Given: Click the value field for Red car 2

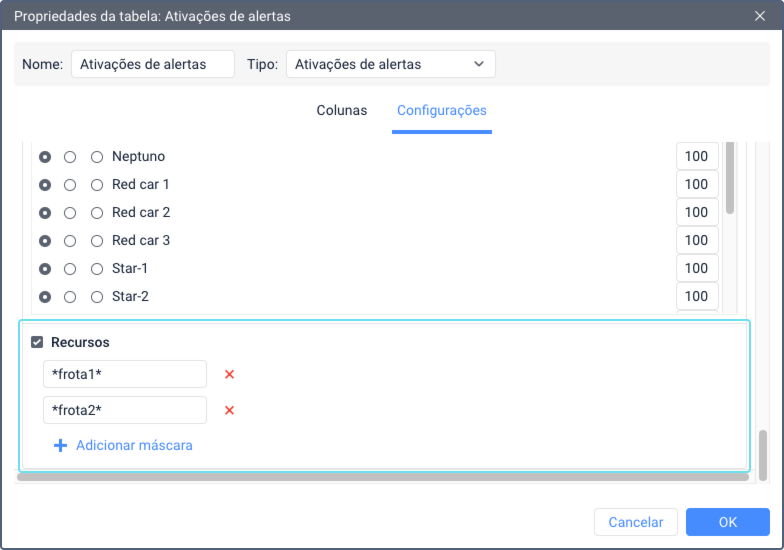Looking at the screenshot, I should click(697, 213).
